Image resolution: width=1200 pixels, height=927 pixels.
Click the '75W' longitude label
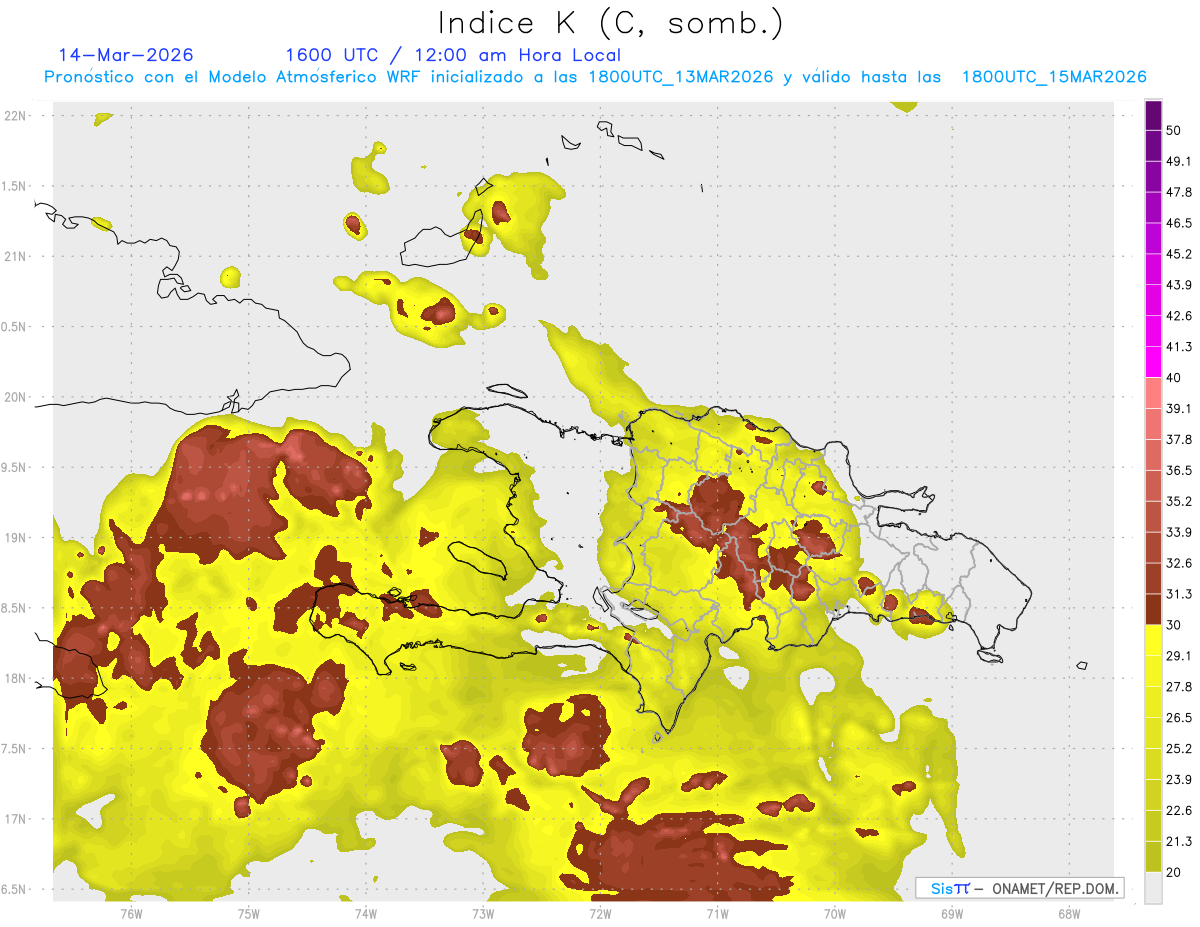pos(248,913)
